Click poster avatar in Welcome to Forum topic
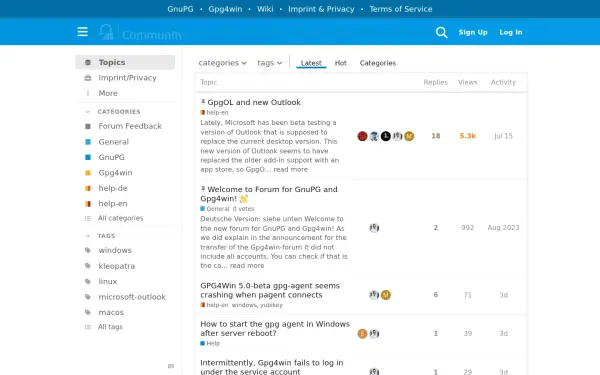The height and width of the screenshot is (375, 600). [x=374, y=228]
